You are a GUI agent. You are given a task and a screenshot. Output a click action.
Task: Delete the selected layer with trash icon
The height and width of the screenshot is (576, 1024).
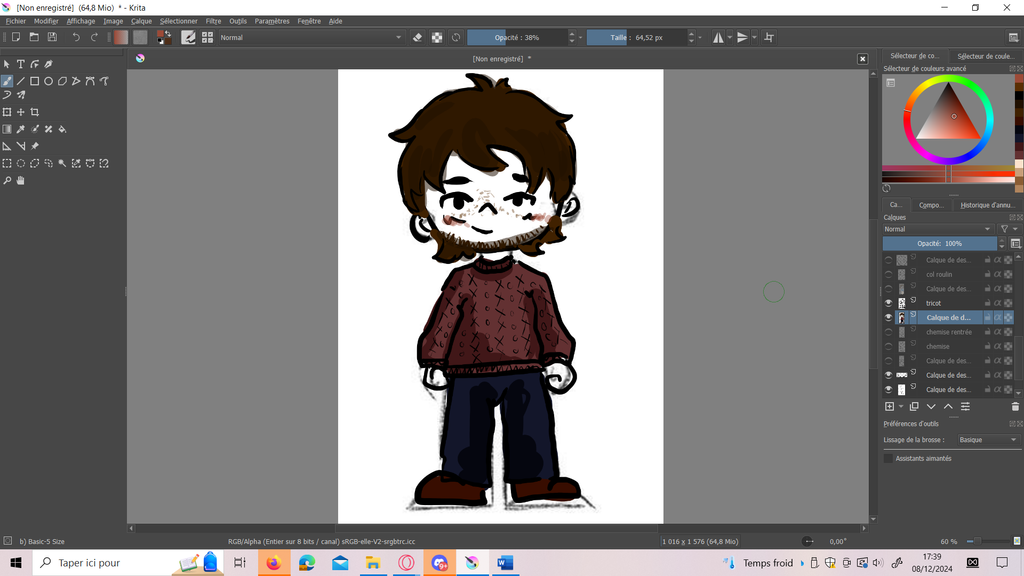1015,407
